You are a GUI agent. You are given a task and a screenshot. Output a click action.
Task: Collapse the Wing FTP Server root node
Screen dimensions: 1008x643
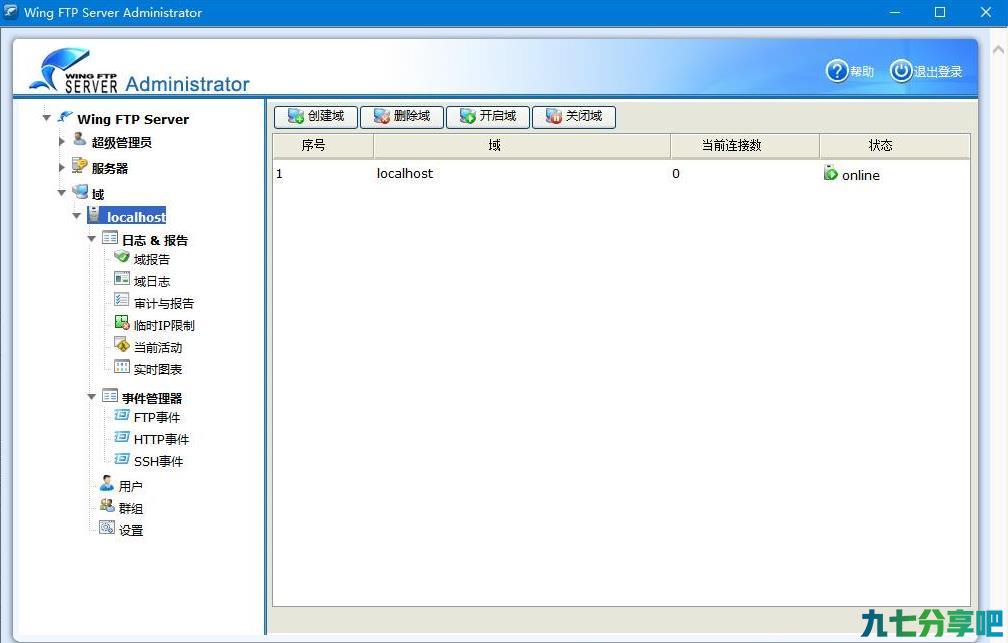point(46,118)
